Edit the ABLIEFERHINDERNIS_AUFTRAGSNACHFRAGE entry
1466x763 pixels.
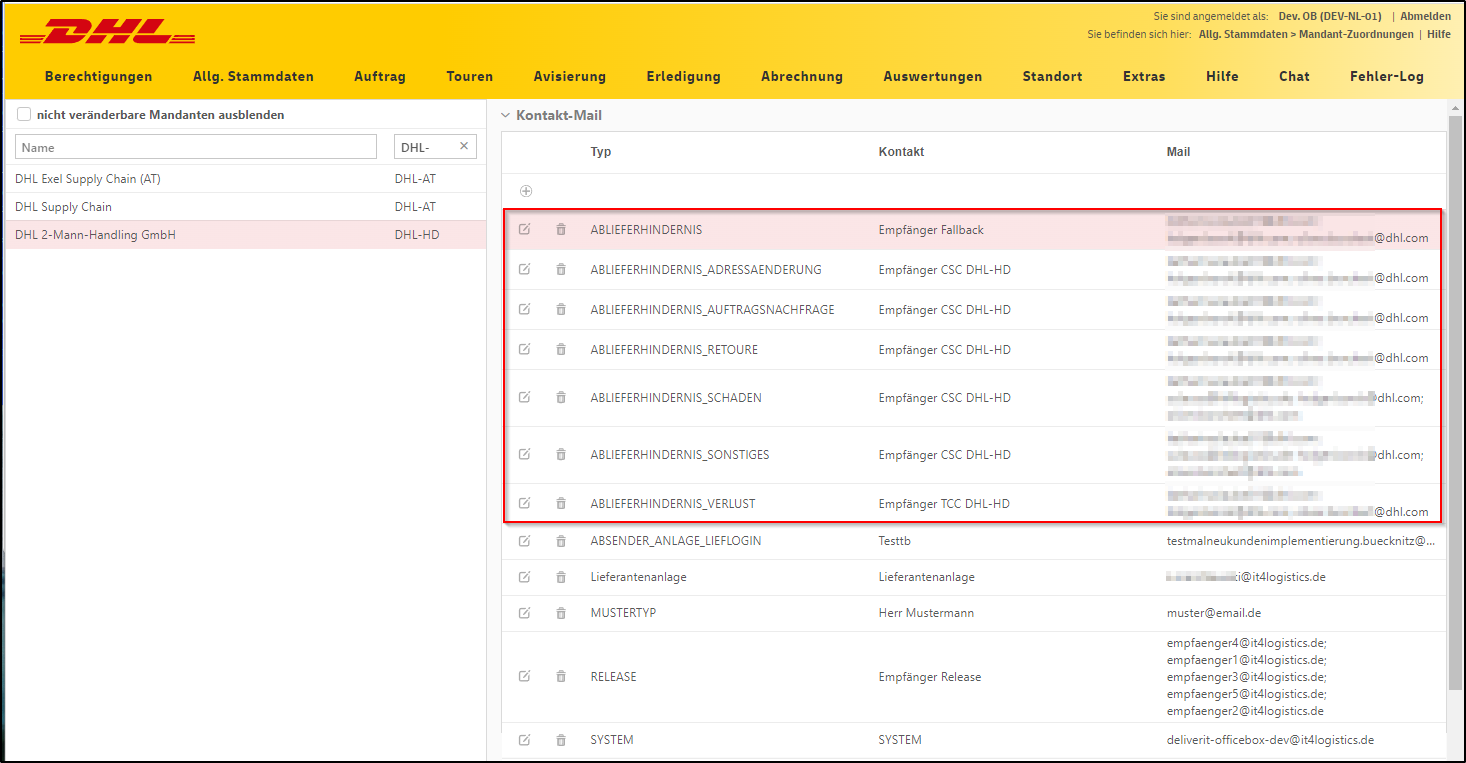pyautogui.click(x=525, y=309)
